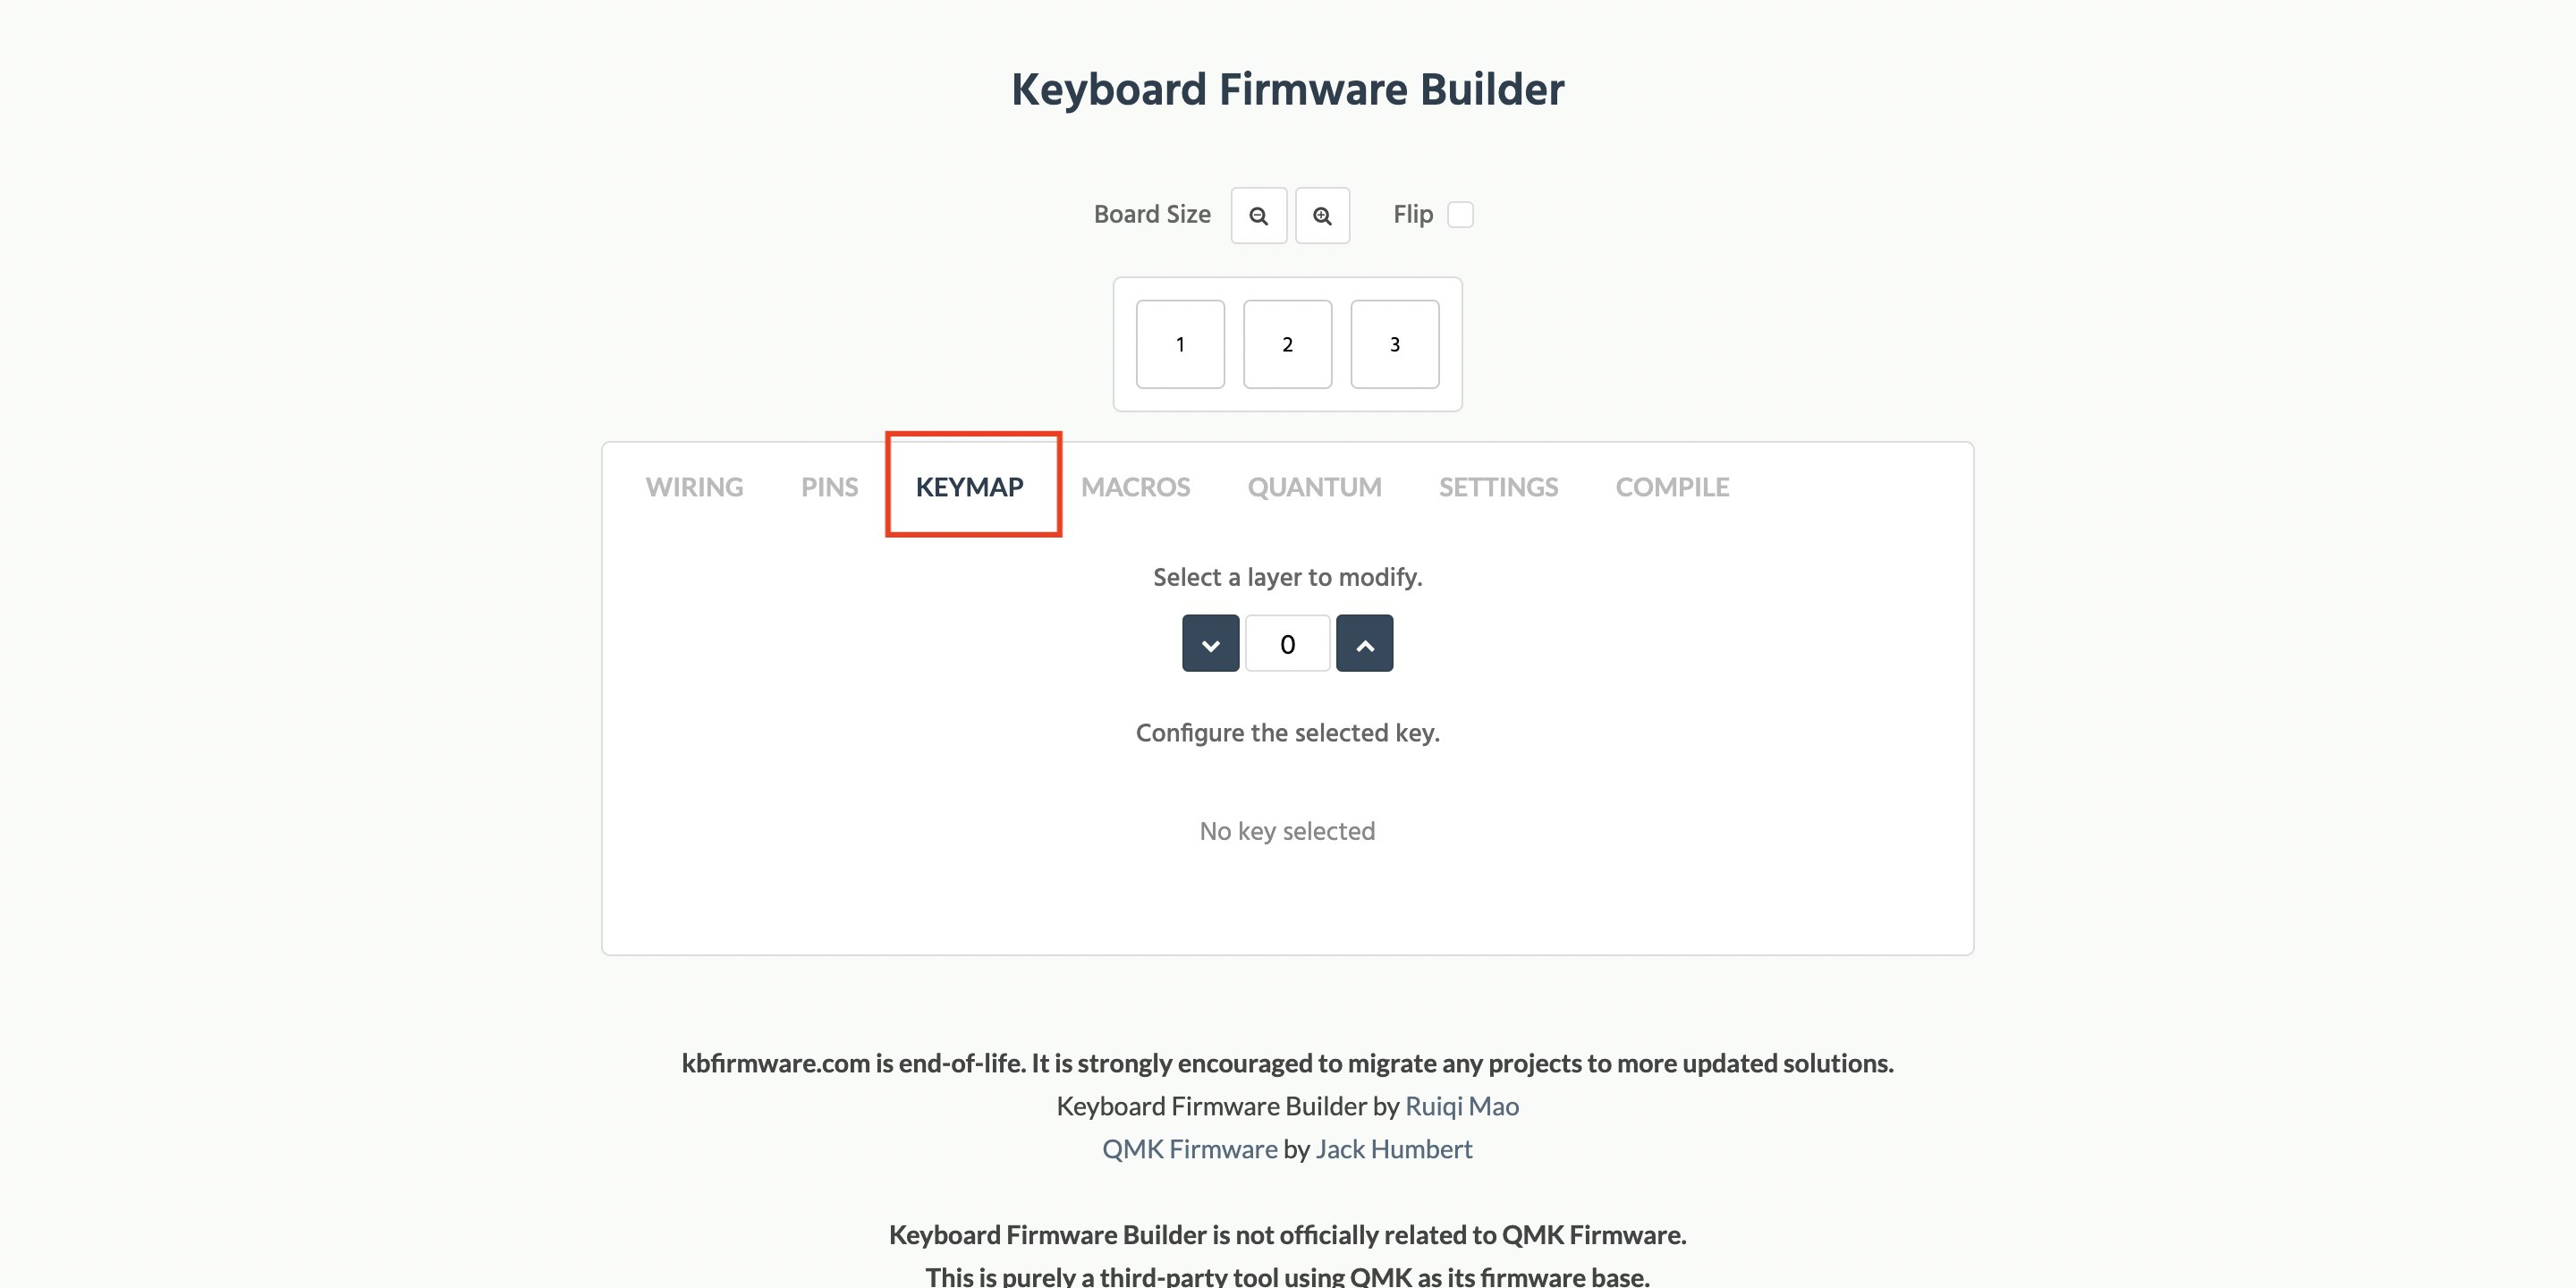Screen dimensions: 2576x1288
Task: Open the Jack Humbert link
Action: coord(1393,1149)
